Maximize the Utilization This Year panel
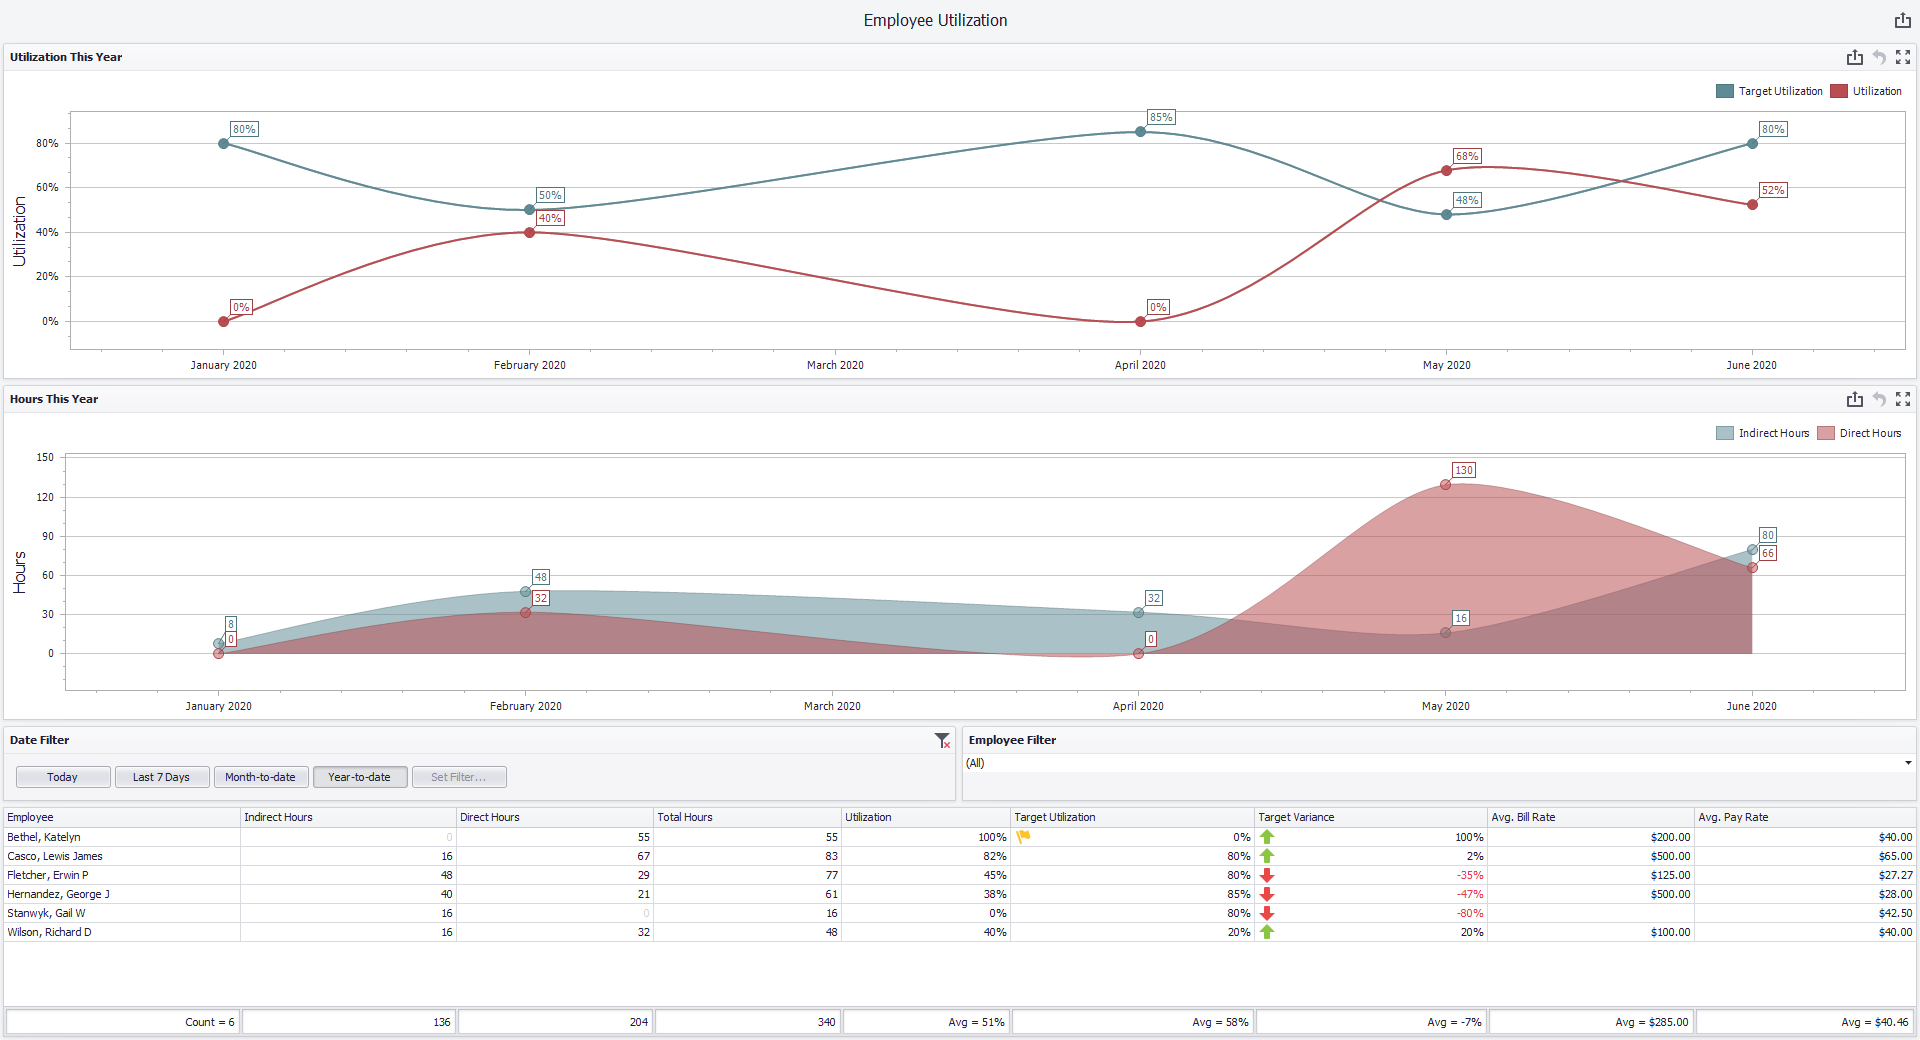Image resolution: width=1920 pixels, height=1040 pixels. tap(1903, 57)
